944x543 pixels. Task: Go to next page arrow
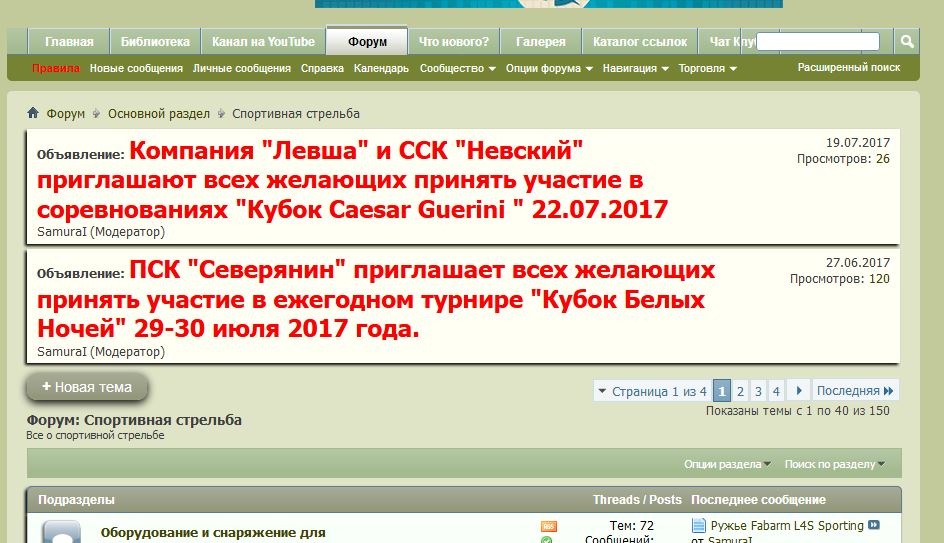798,391
